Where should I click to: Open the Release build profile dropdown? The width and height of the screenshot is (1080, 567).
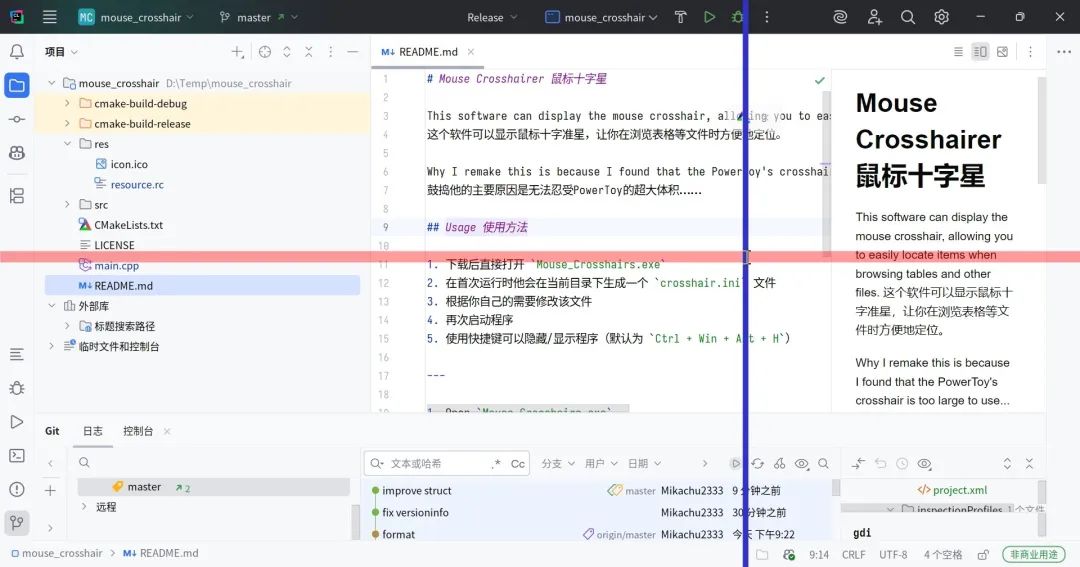coord(492,17)
